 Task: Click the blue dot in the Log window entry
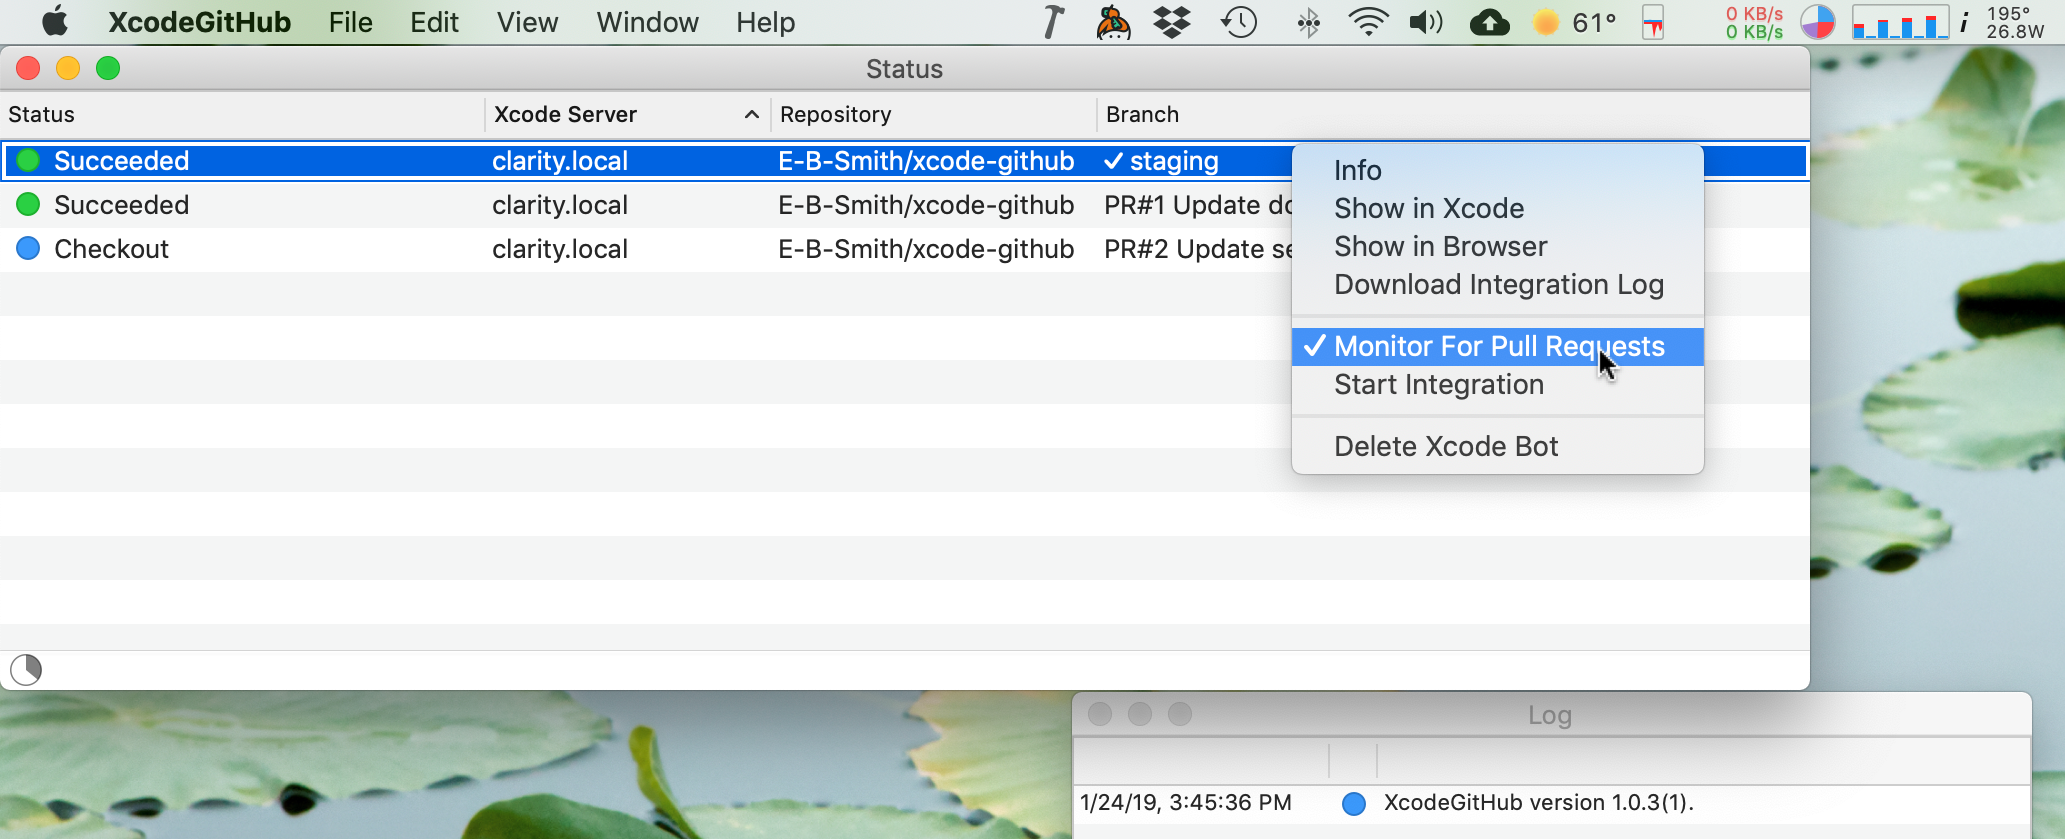point(1354,803)
